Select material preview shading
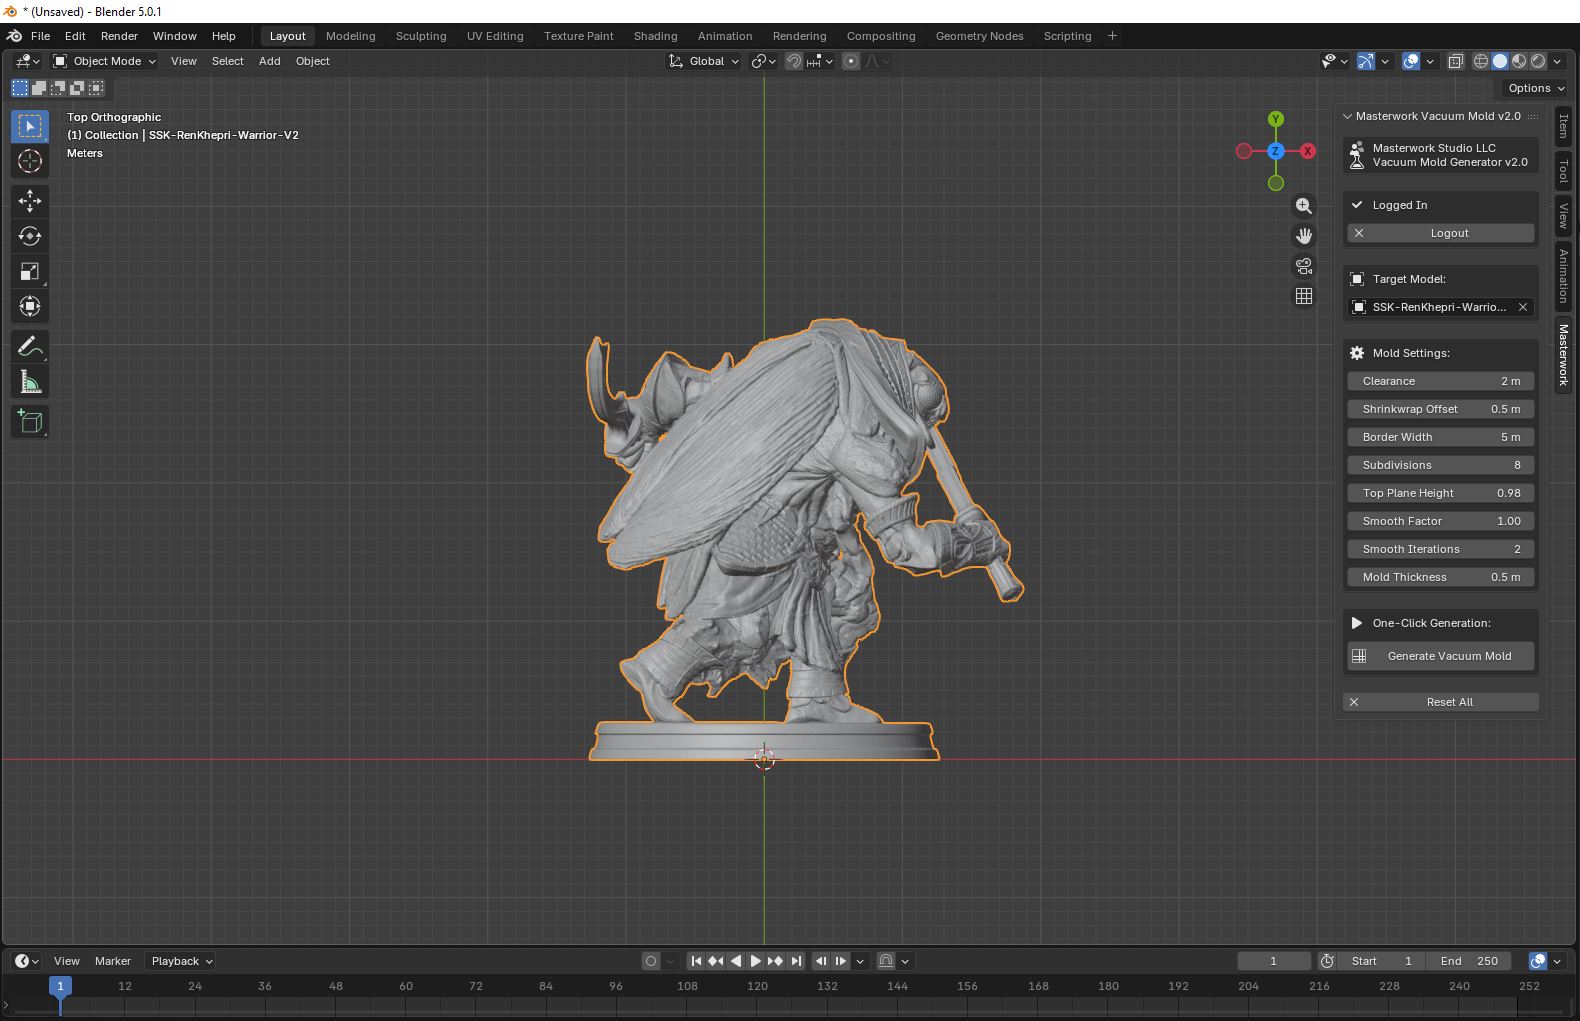The width and height of the screenshot is (1580, 1021). coord(1519,61)
